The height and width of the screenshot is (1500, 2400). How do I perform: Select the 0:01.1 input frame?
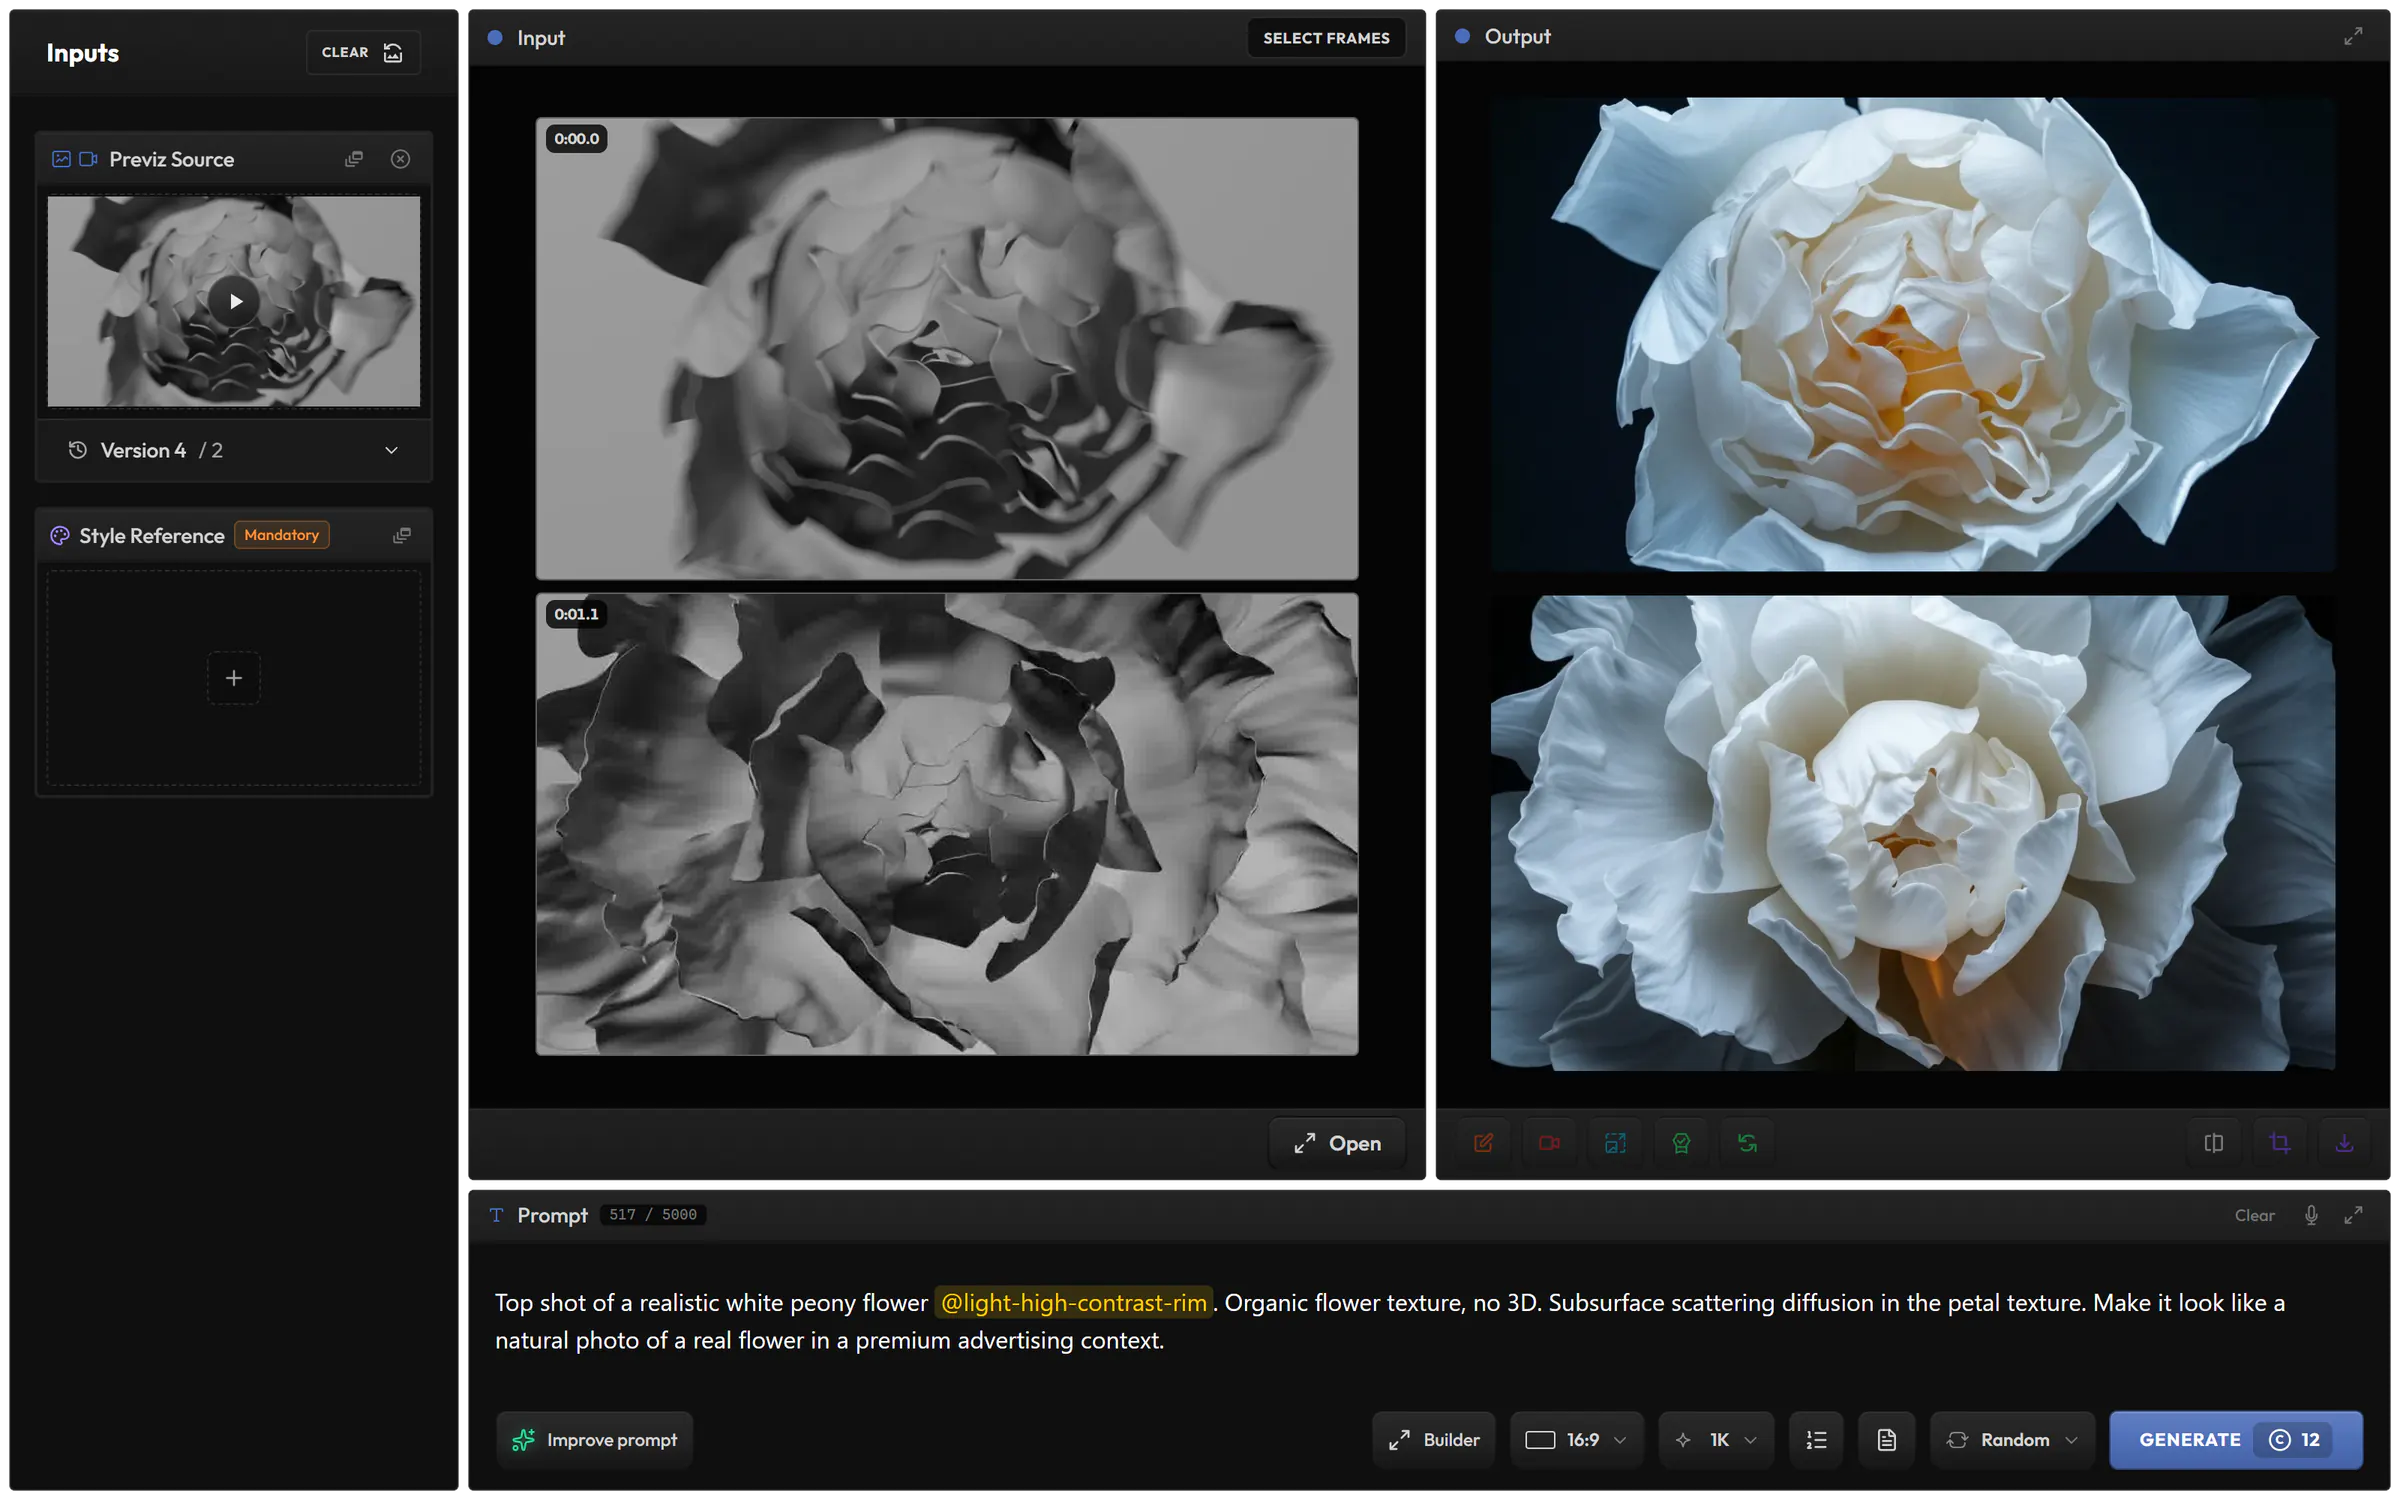coord(947,824)
